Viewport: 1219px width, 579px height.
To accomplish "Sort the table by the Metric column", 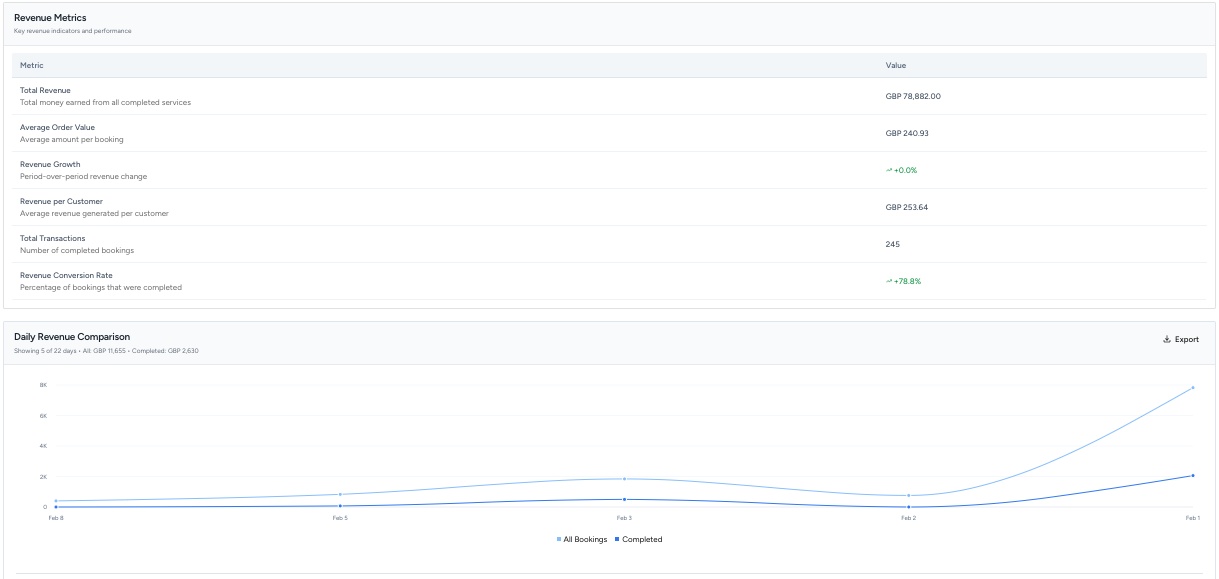I will 30,64.
